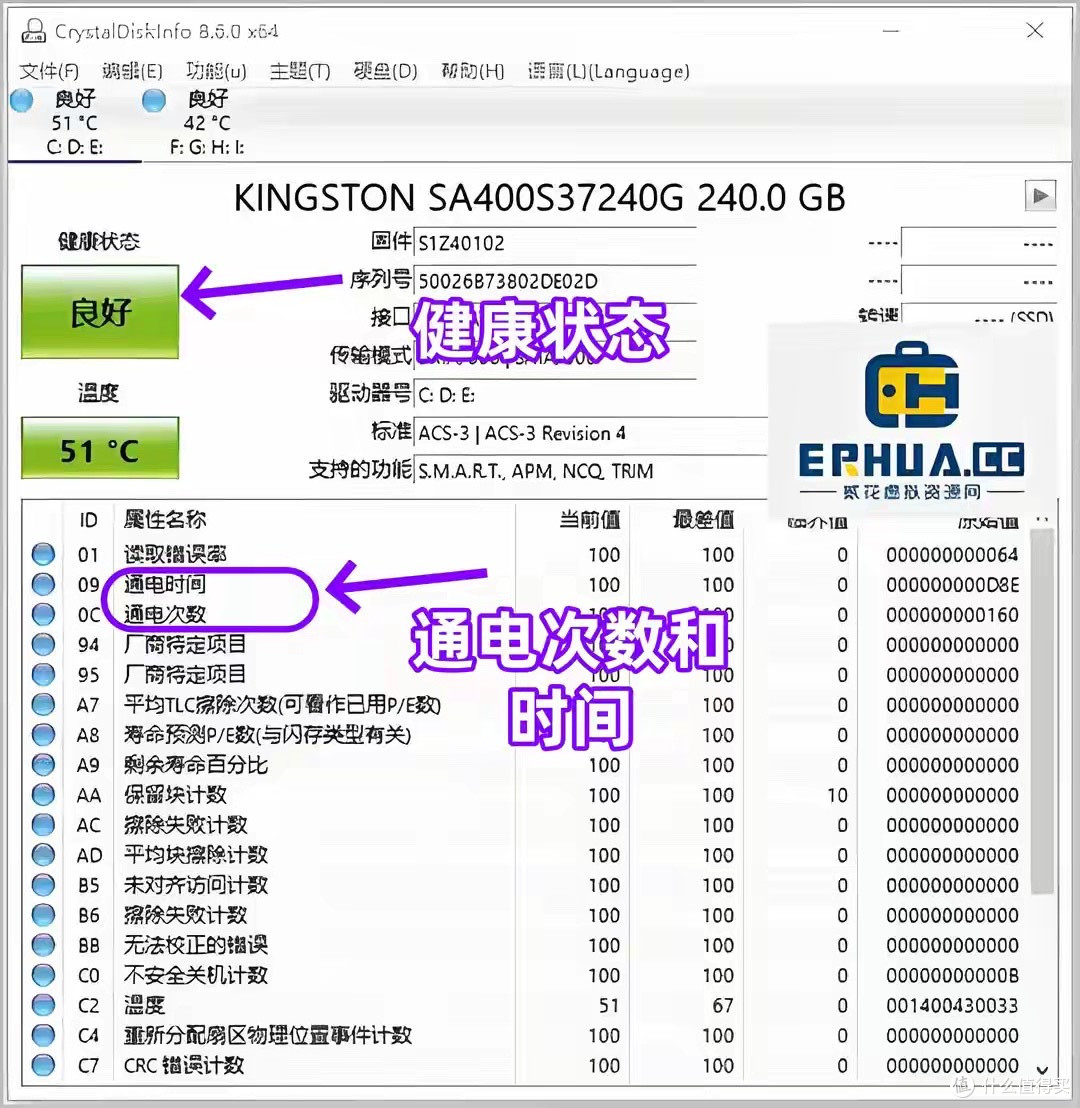
Task: Click the status icon for row C4
Action: (x=43, y=1035)
